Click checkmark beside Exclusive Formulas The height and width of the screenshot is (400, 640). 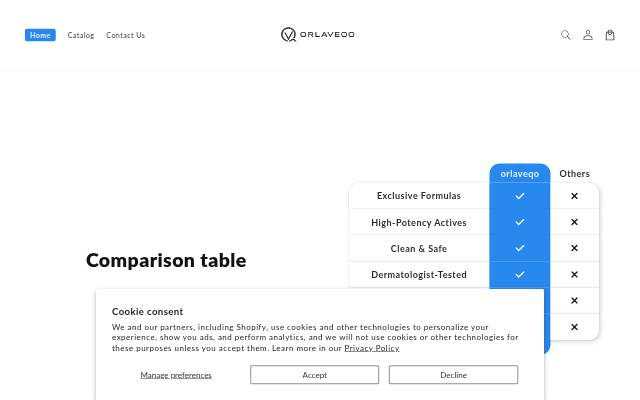520,196
